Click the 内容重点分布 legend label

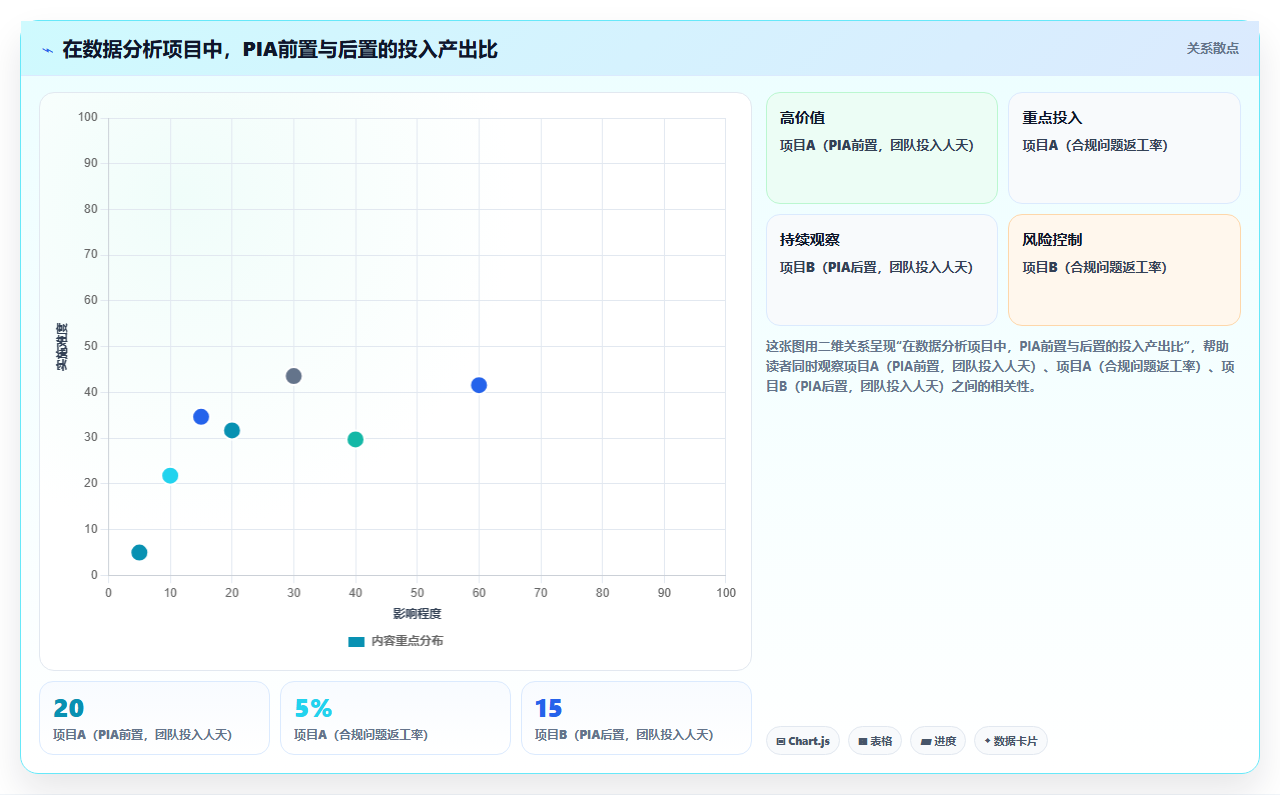point(407,641)
